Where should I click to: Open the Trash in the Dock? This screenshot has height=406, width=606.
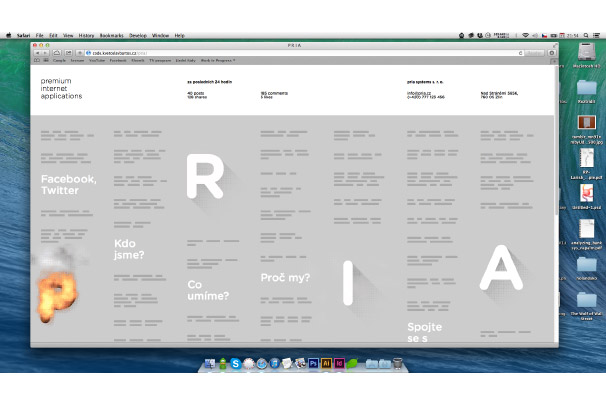398,364
